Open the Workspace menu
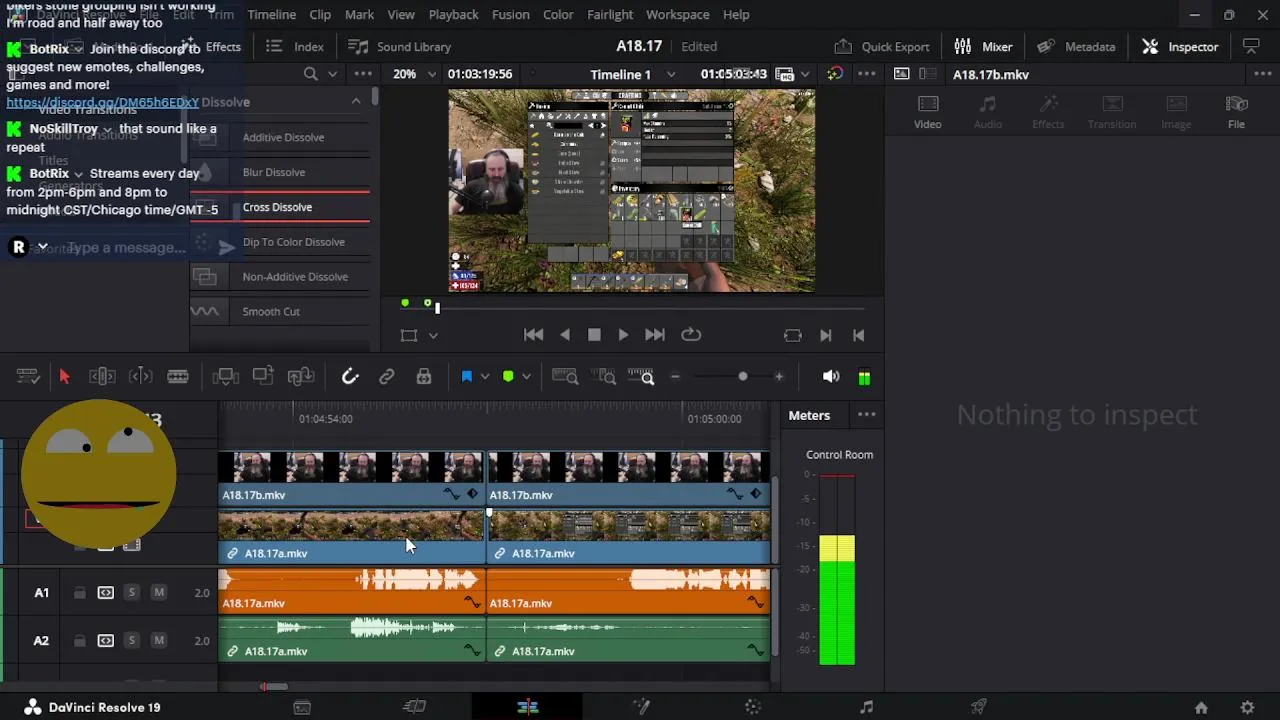Viewport: 1280px width, 720px height. point(678,15)
